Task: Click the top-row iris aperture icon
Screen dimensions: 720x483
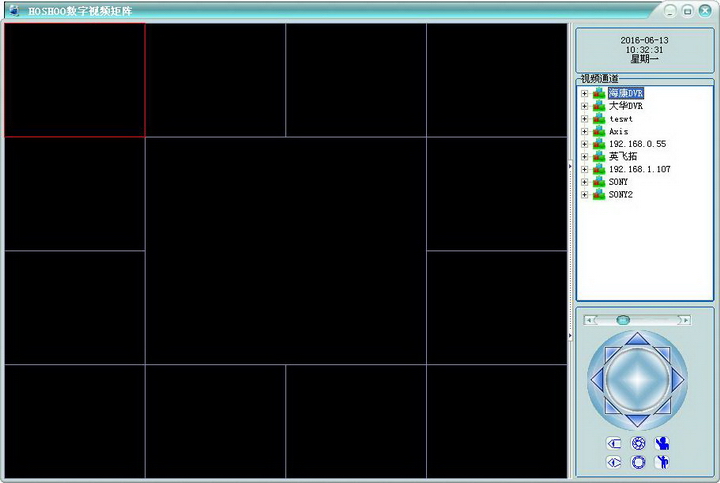Action: click(x=638, y=443)
